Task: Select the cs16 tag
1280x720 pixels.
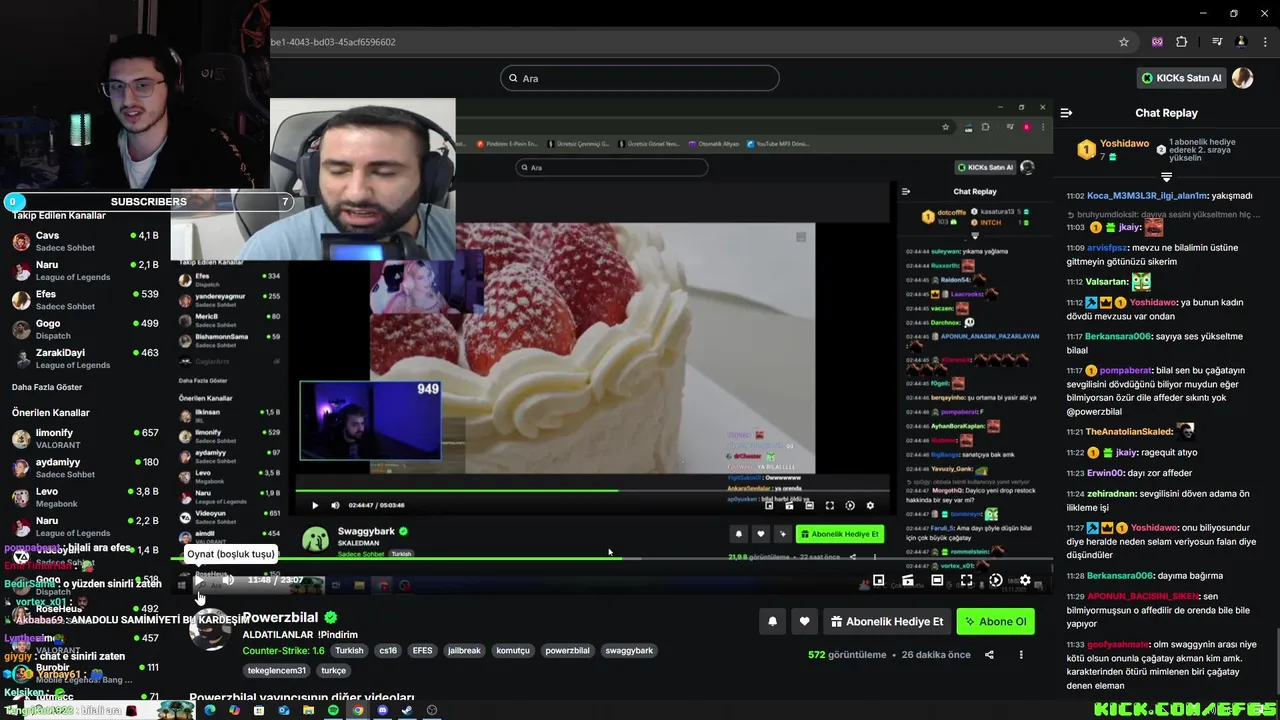Action: click(388, 650)
